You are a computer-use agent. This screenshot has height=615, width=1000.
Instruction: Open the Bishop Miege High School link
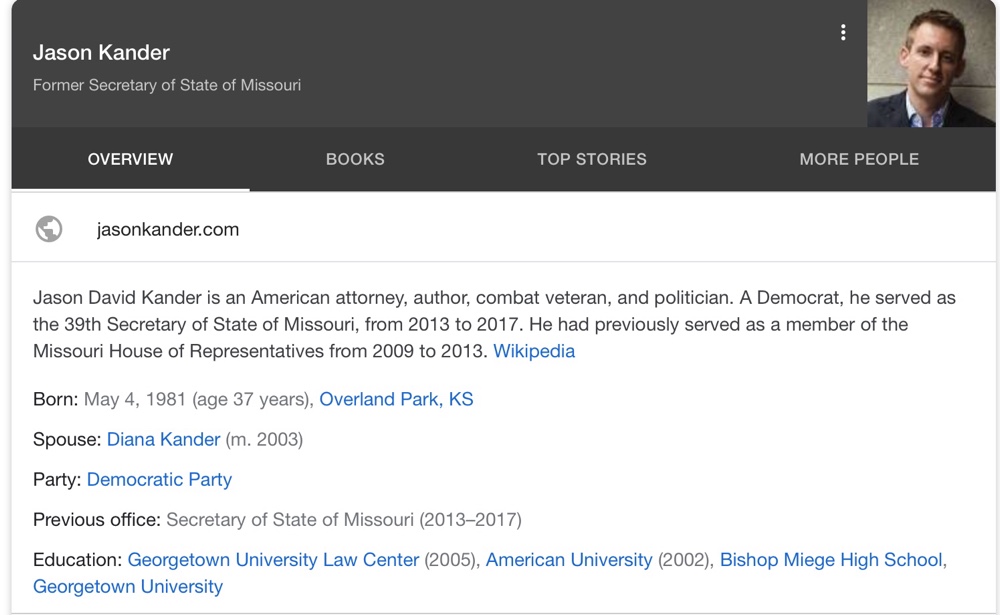(831, 559)
